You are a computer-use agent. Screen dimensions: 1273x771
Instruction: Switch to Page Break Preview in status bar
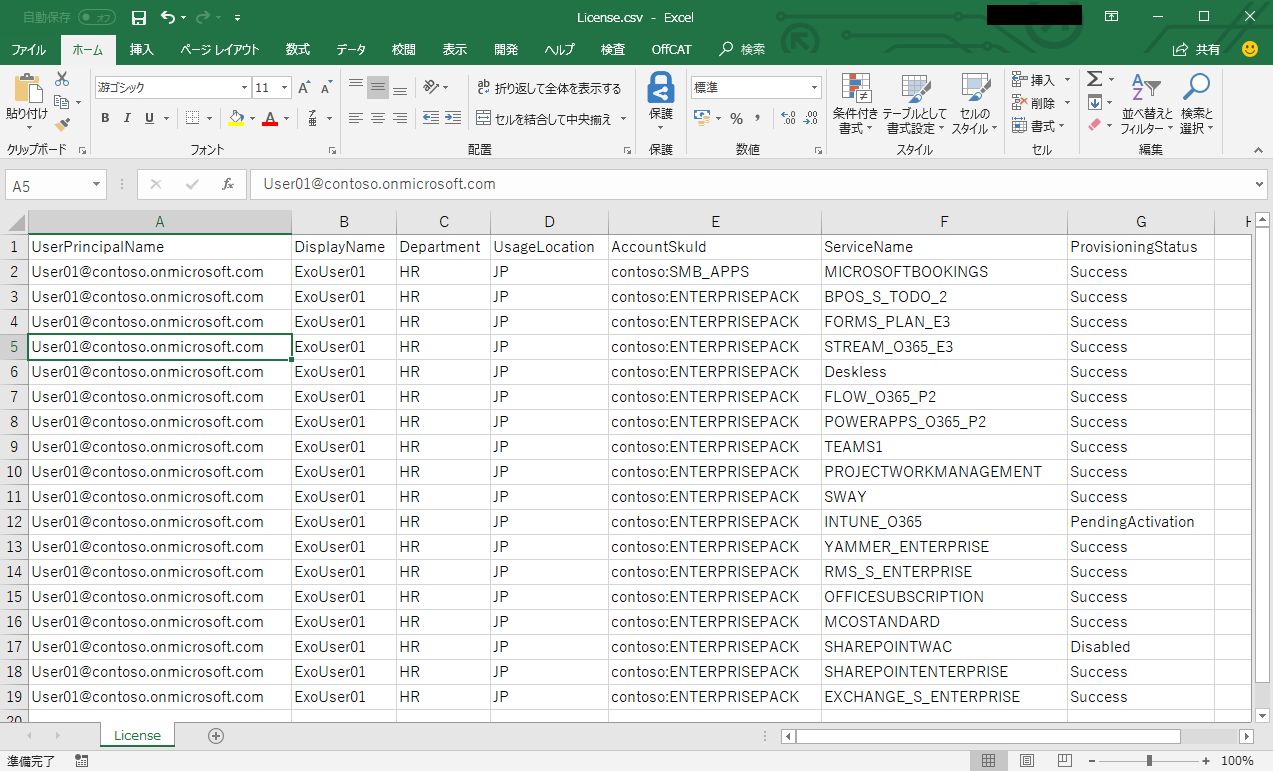click(x=1064, y=761)
